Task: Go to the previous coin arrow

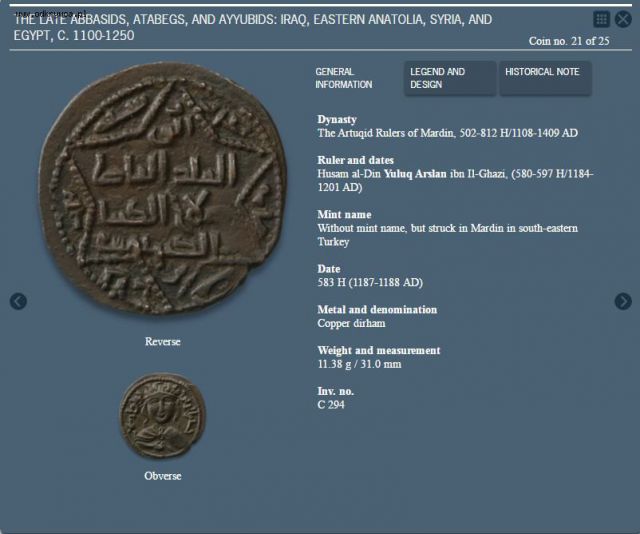Action: [x=18, y=301]
